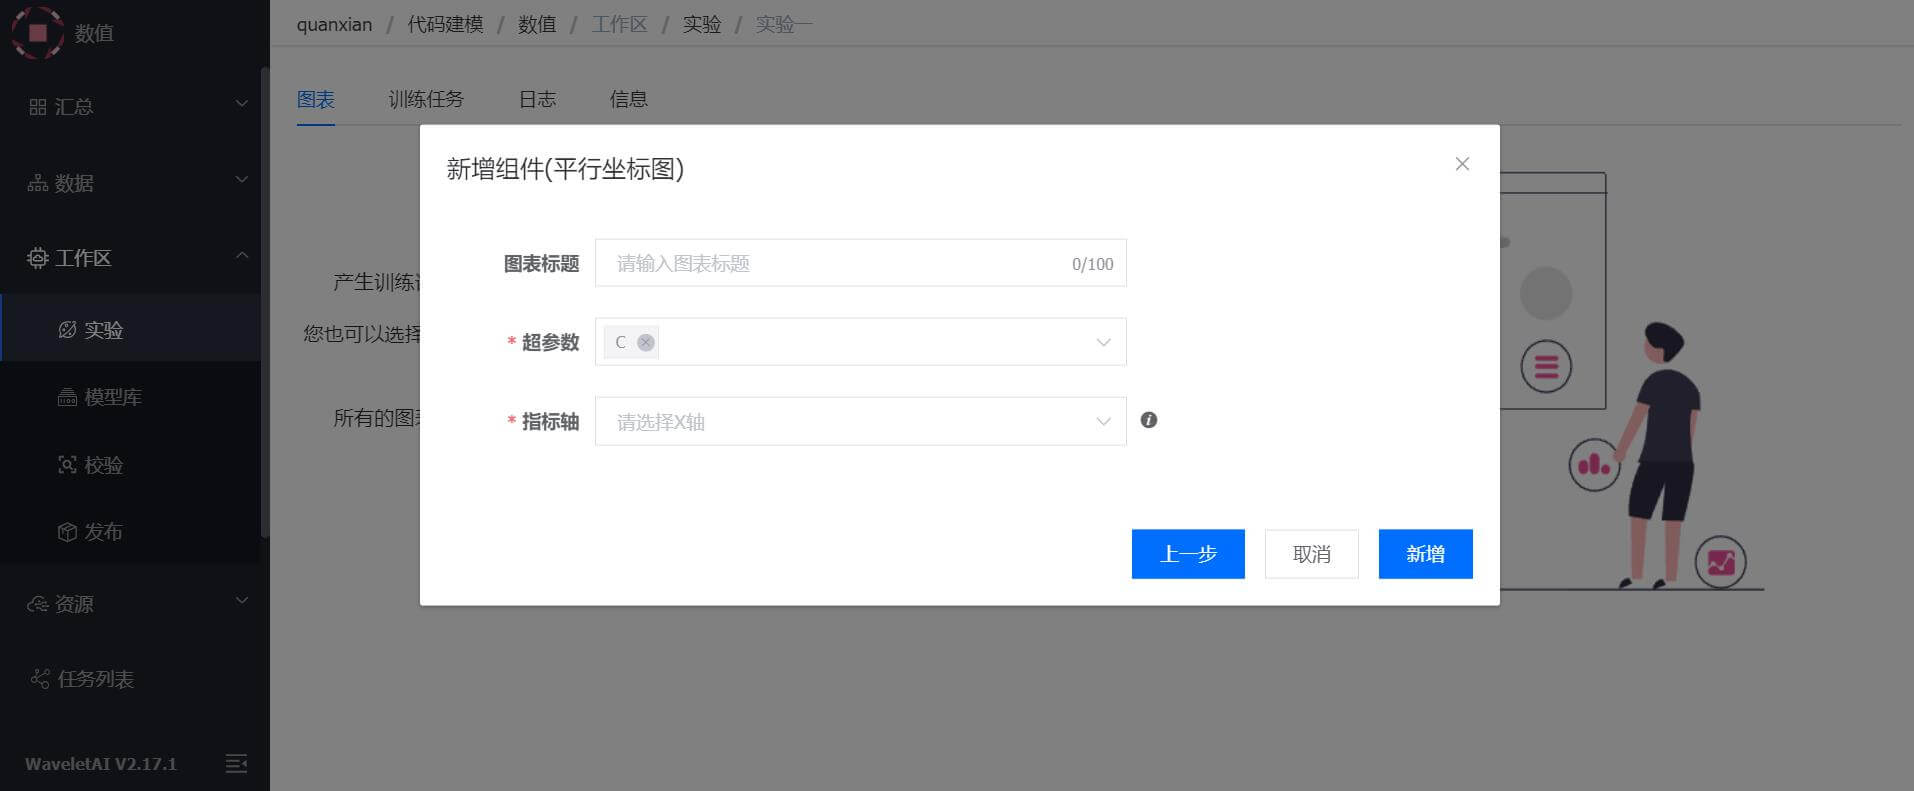Open 发布 in the sidebar menu
1914x791 pixels.
[130, 531]
